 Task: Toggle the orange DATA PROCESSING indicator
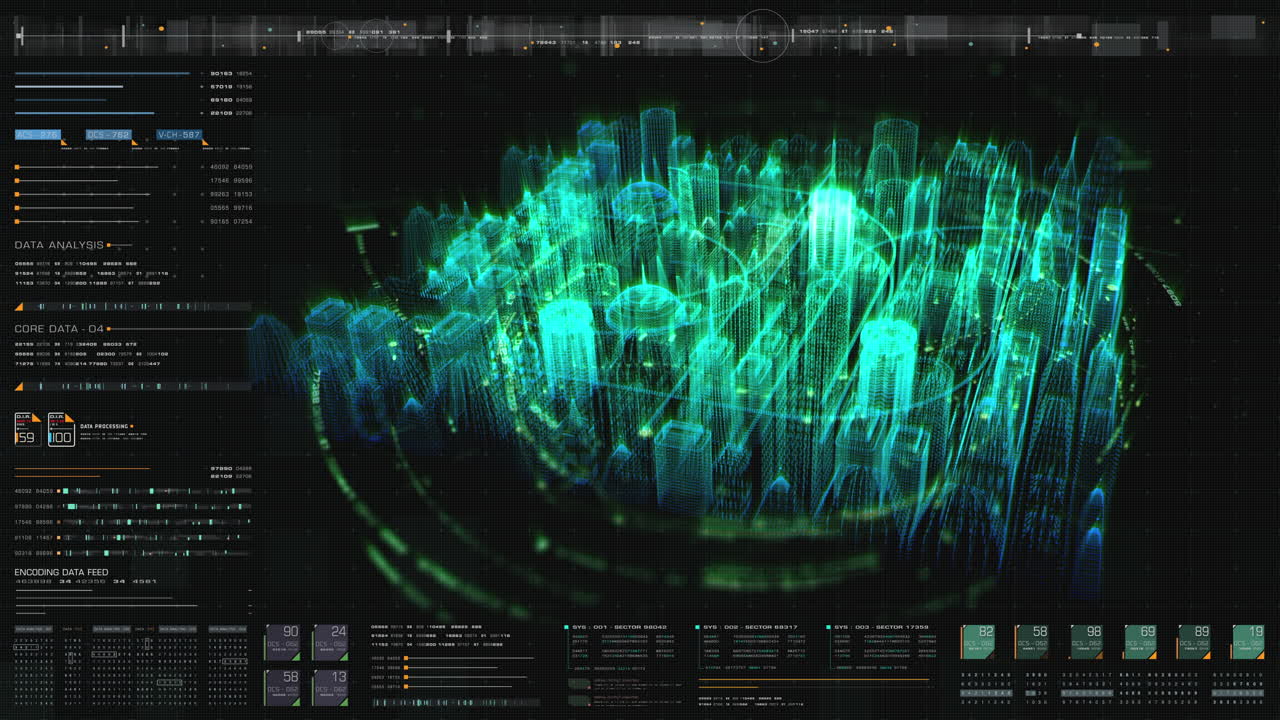coord(131,426)
